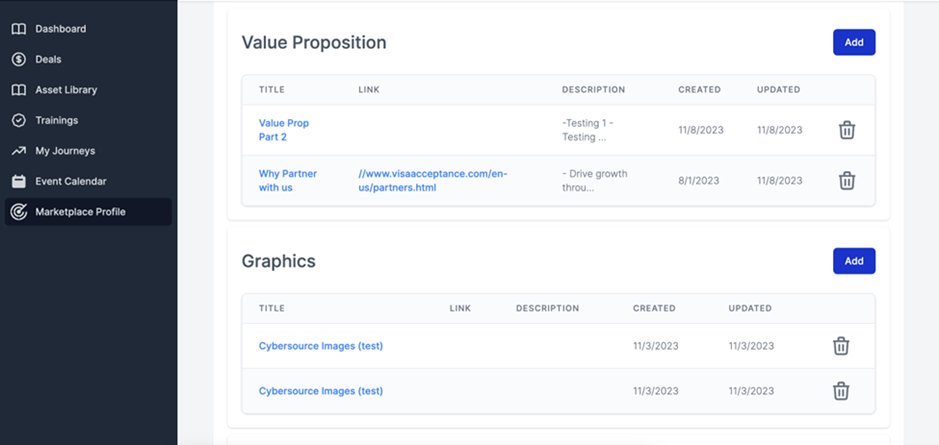Image resolution: width=939 pixels, height=445 pixels.
Task: Open Asset Library from the sidebar
Action: [x=66, y=90]
